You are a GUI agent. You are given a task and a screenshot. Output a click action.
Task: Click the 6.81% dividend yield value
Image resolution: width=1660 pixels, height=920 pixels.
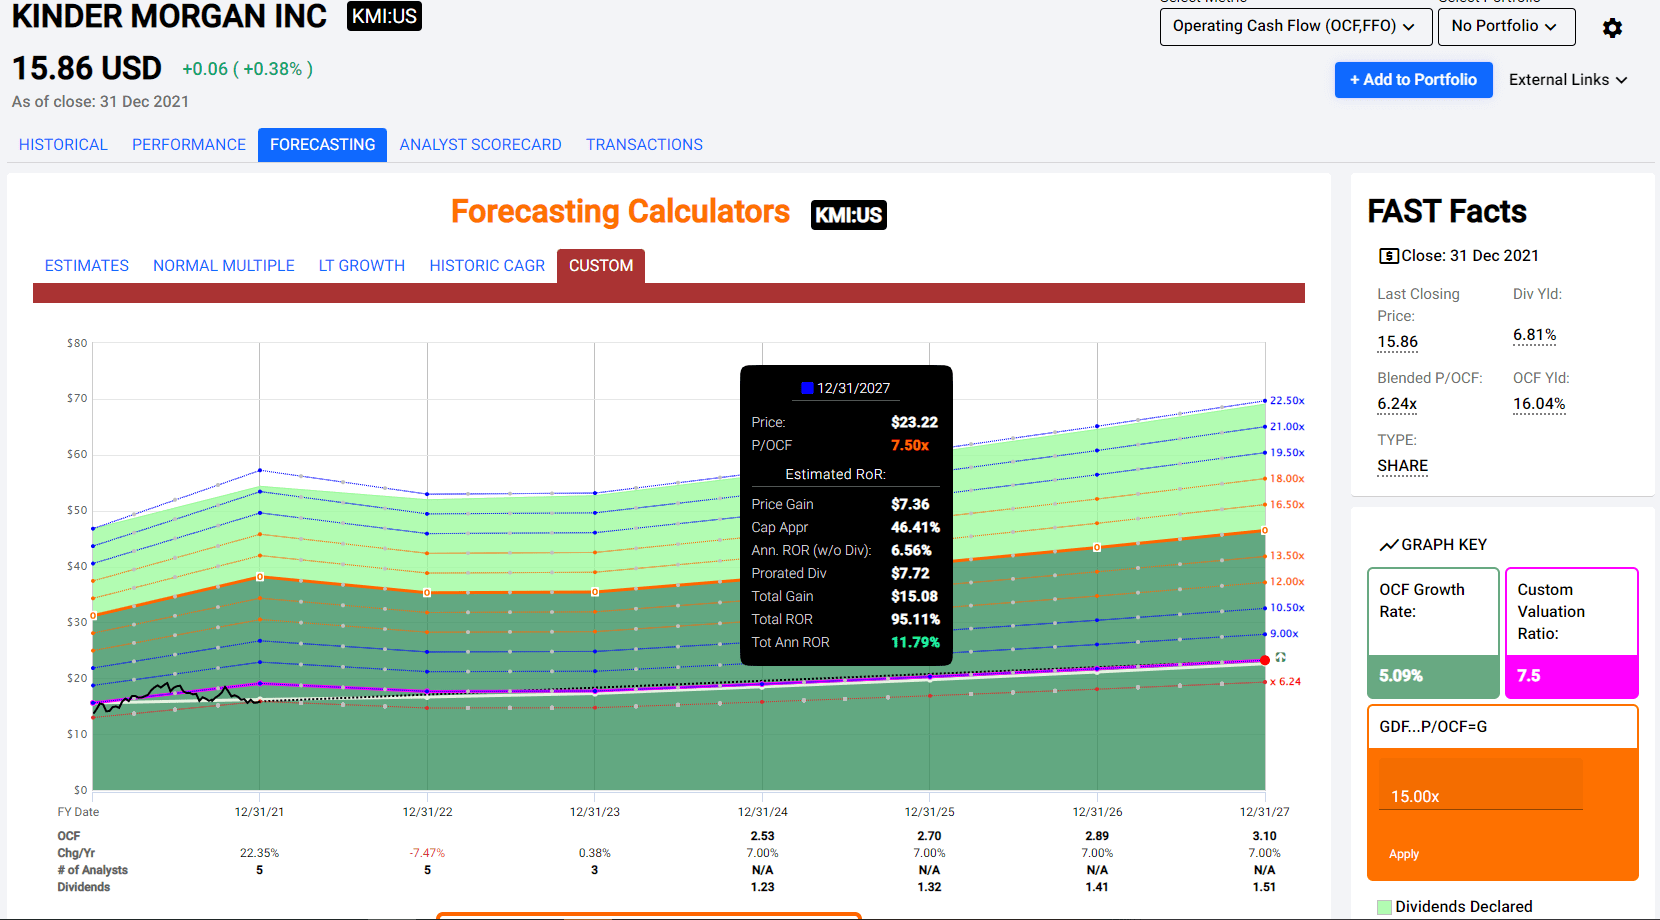[x=1534, y=335]
